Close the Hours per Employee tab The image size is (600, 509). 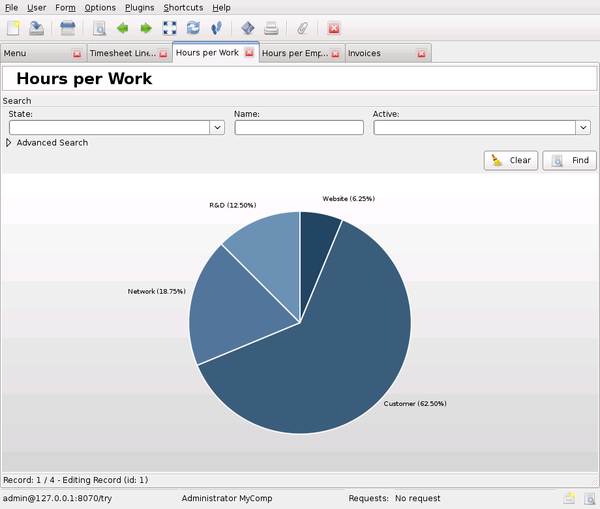click(335, 54)
